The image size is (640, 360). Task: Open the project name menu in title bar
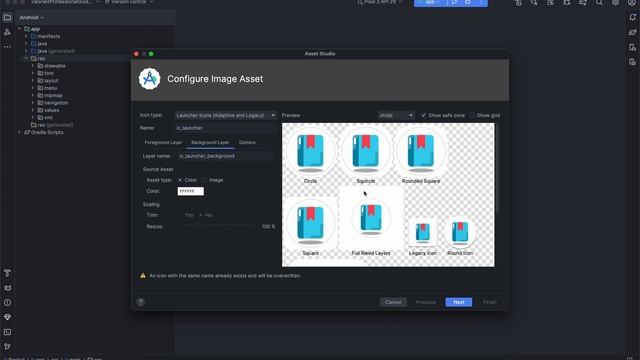pos(64,2)
